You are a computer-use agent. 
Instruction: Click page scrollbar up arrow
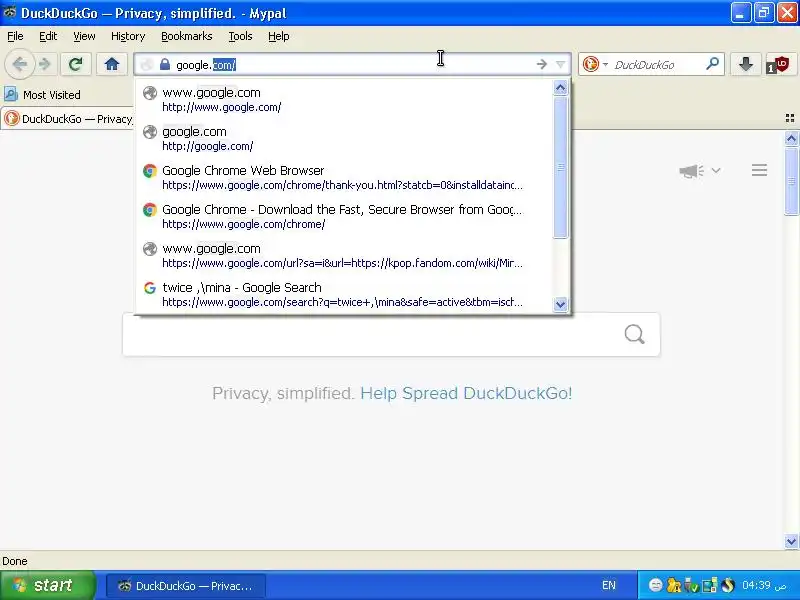[791, 138]
